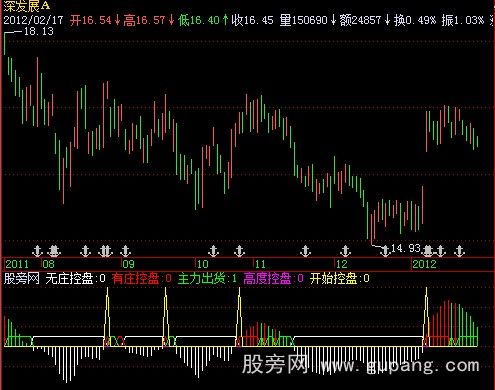Screen dimensions: 495x390
Task: Click the first info marker above the 2011 axis
Action: coord(37,251)
